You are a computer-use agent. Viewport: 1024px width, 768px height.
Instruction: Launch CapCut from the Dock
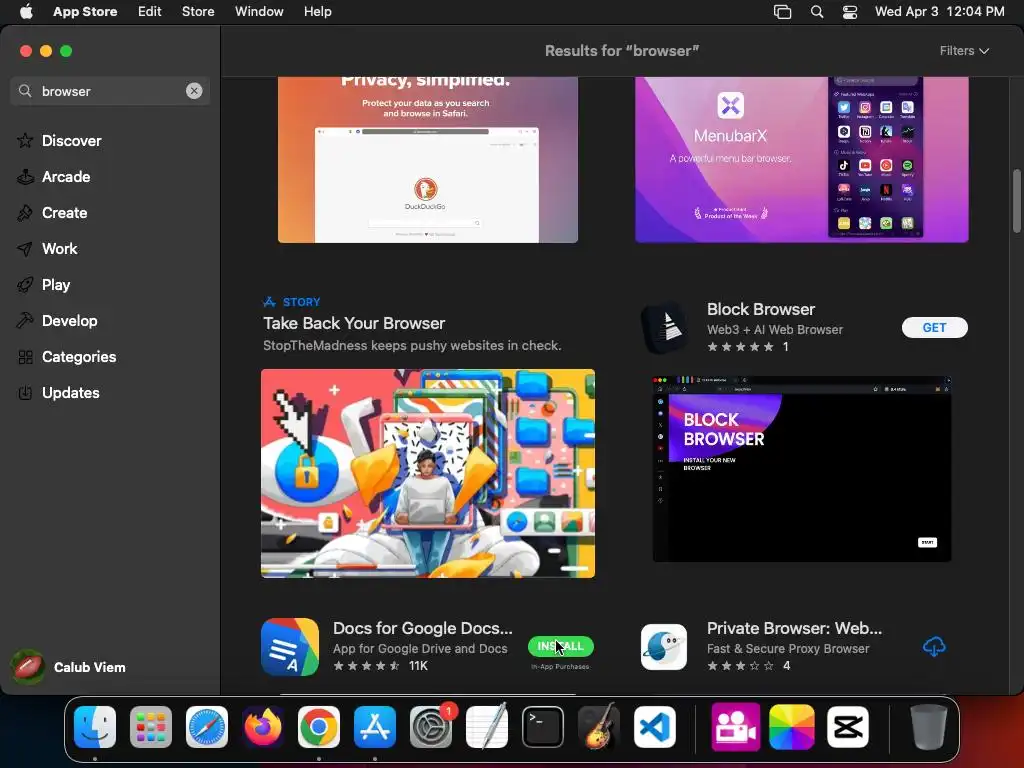click(x=848, y=727)
